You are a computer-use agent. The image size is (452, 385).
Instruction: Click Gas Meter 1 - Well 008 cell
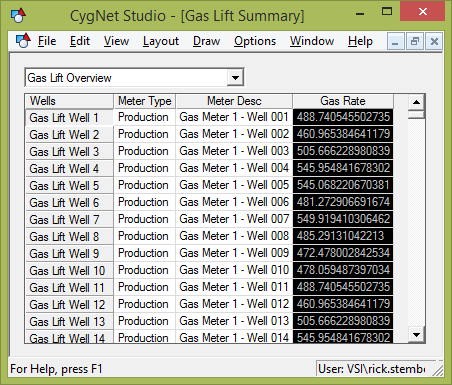tap(234, 236)
